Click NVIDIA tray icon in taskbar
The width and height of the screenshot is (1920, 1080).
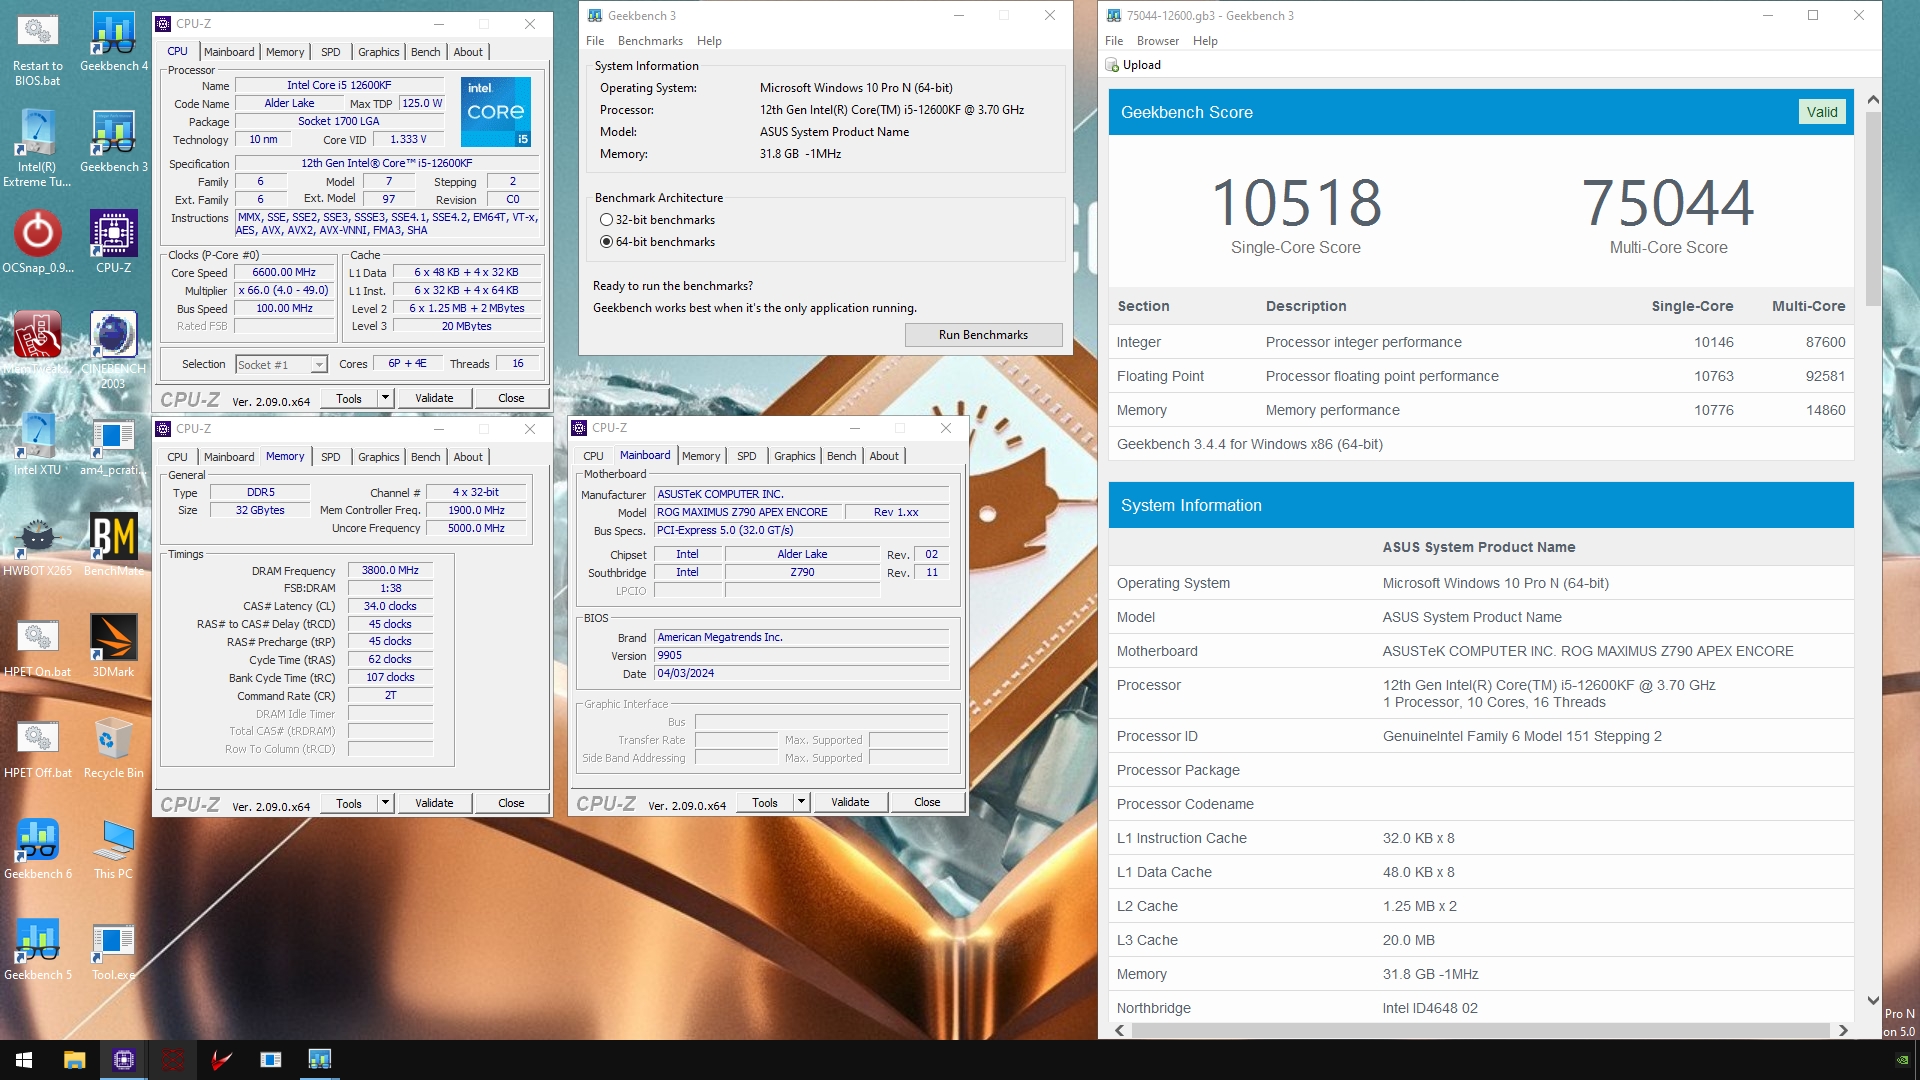pos(1902,1060)
